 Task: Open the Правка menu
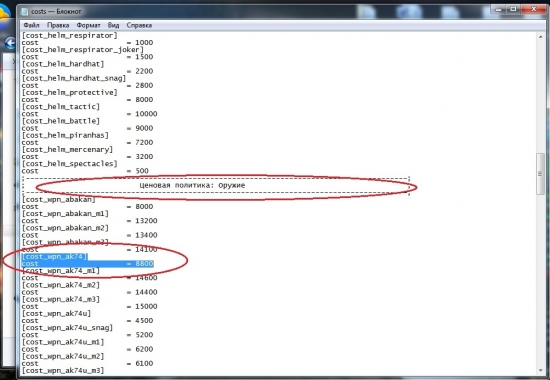pos(58,25)
